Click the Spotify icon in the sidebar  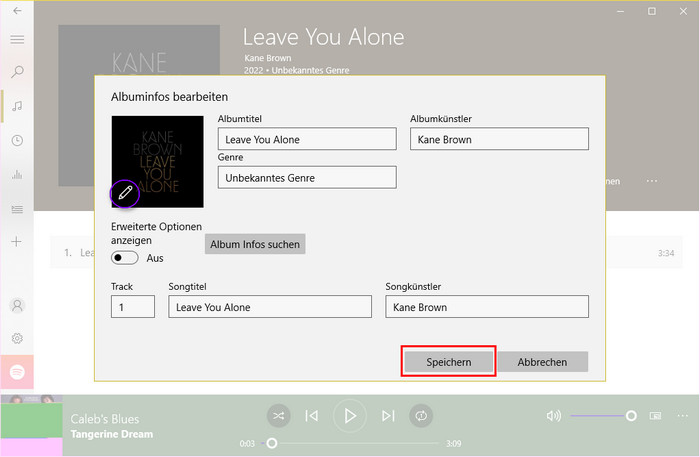[x=17, y=372]
